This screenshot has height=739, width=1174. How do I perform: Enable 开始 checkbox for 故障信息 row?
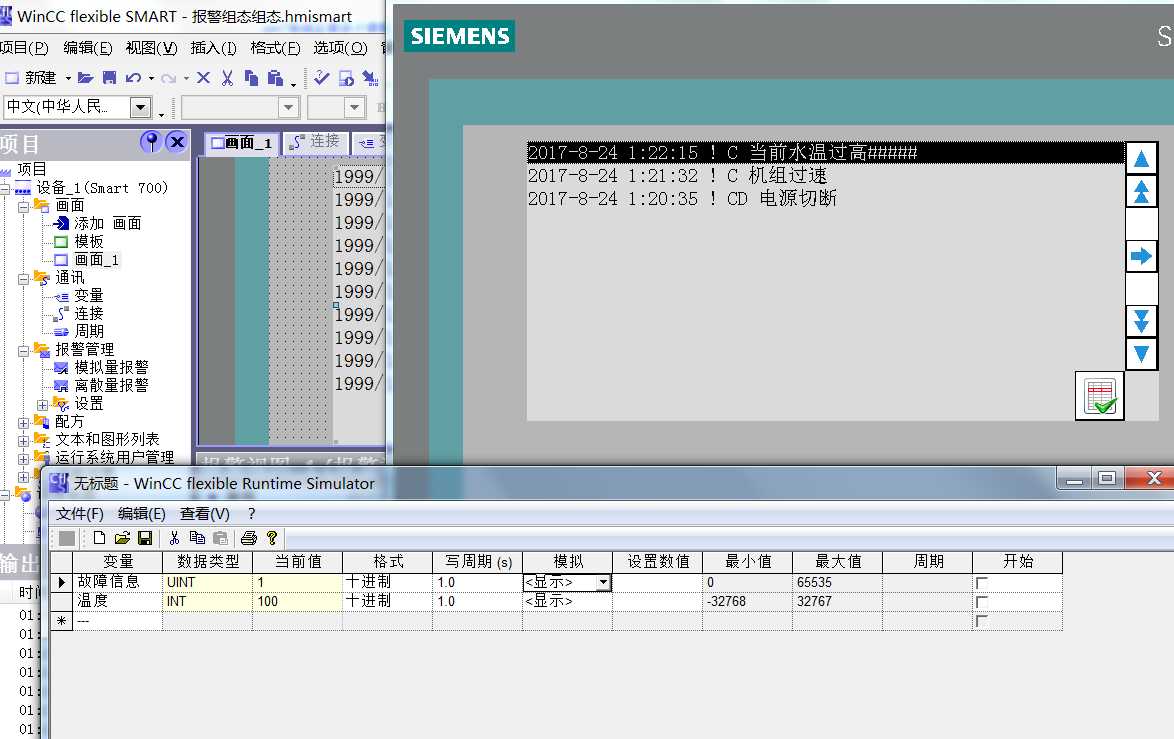tap(982, 583)
